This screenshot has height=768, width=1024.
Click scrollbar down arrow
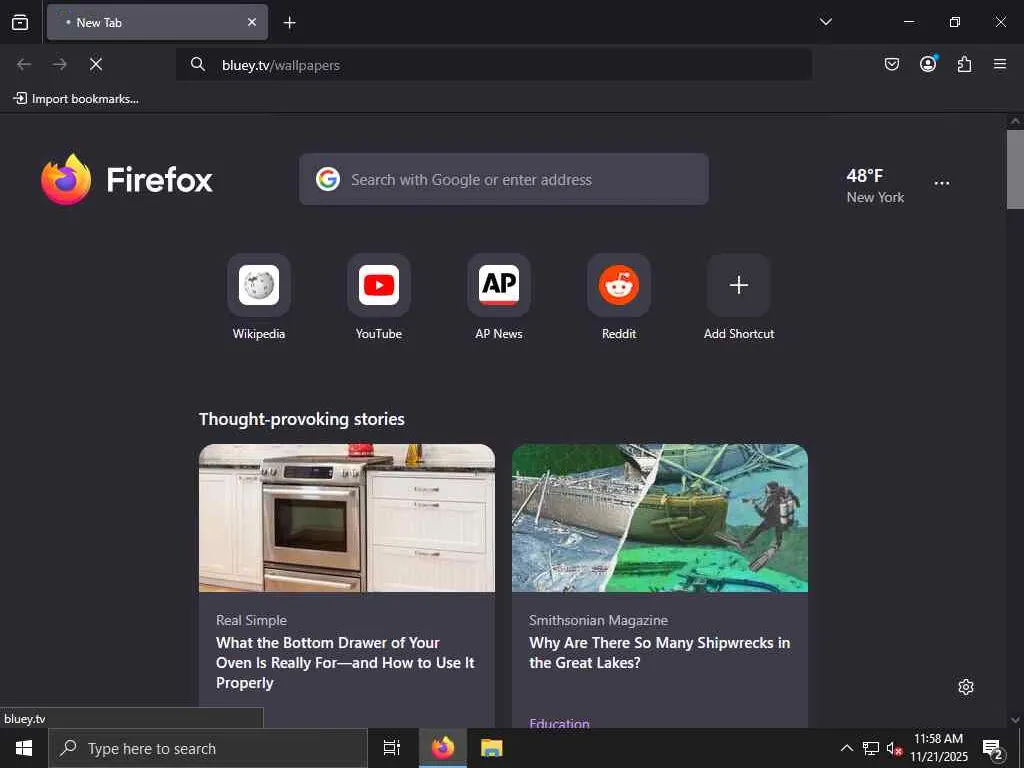(x=1015, y=720)
